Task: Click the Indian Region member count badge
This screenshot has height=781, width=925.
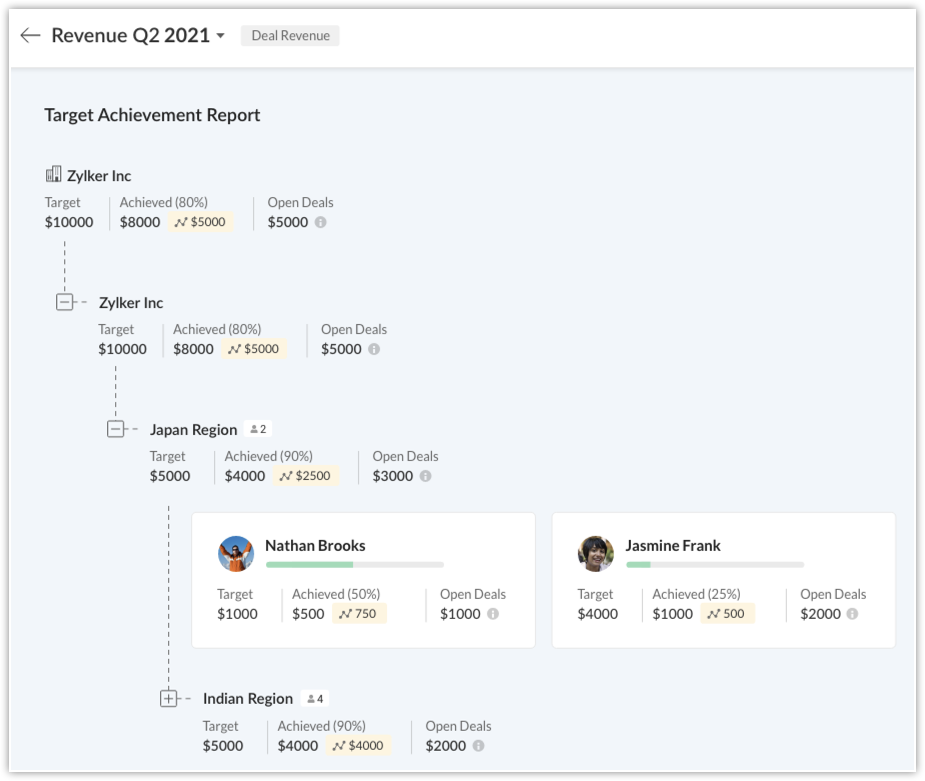Action: [315, 698]
